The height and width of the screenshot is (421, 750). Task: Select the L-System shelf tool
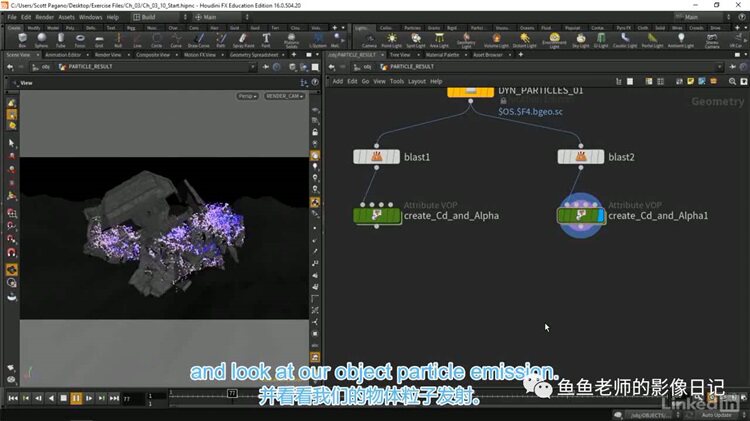[318, 40]
